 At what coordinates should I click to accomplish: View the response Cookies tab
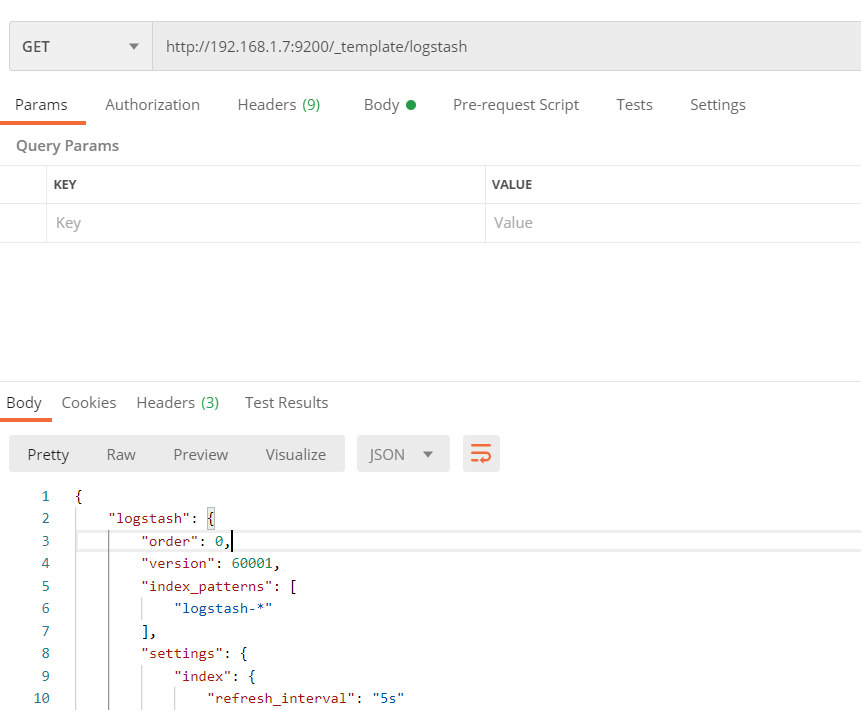pyautogui.click(x=88, y=402)
